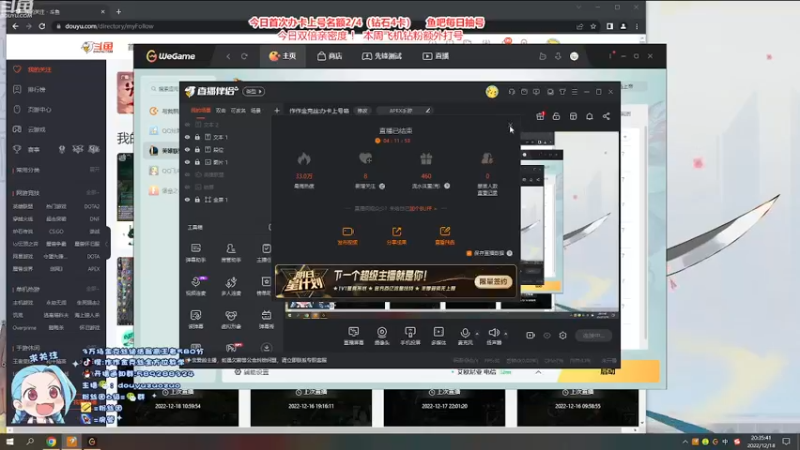
Task: Click the modify title button
Action: point(362,111)
